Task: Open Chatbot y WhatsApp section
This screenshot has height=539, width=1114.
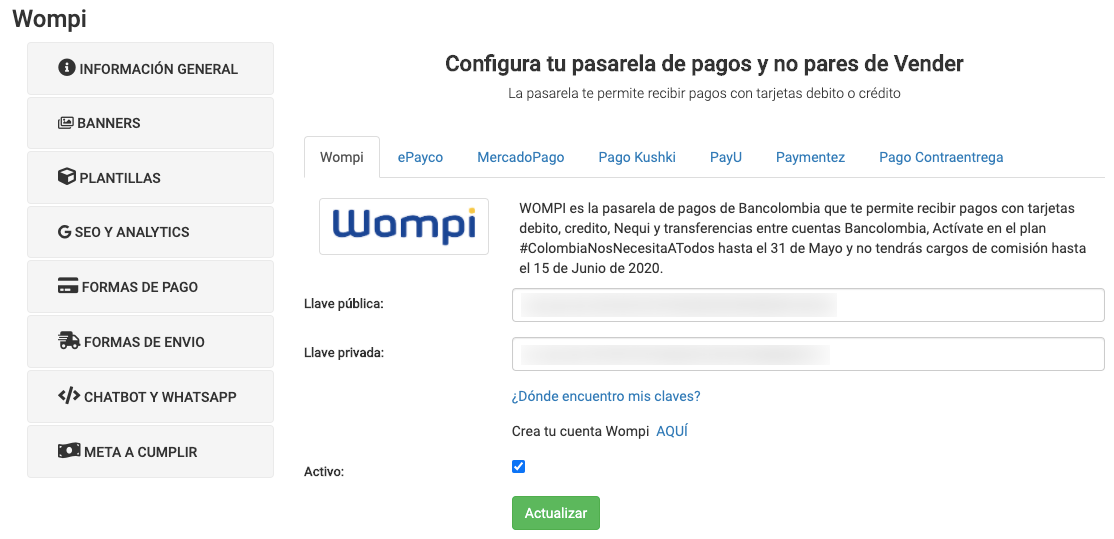Action: click(150, 396)
